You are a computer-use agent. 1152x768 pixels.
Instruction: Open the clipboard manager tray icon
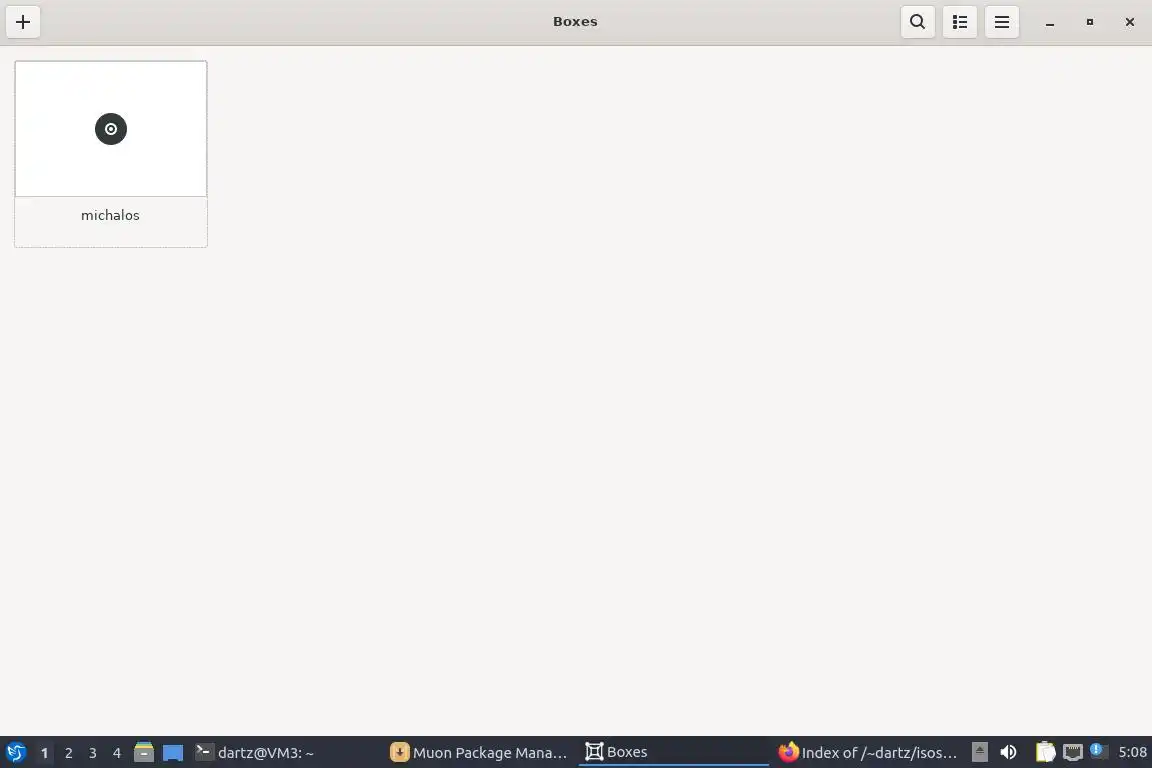tap(1045, 752)
